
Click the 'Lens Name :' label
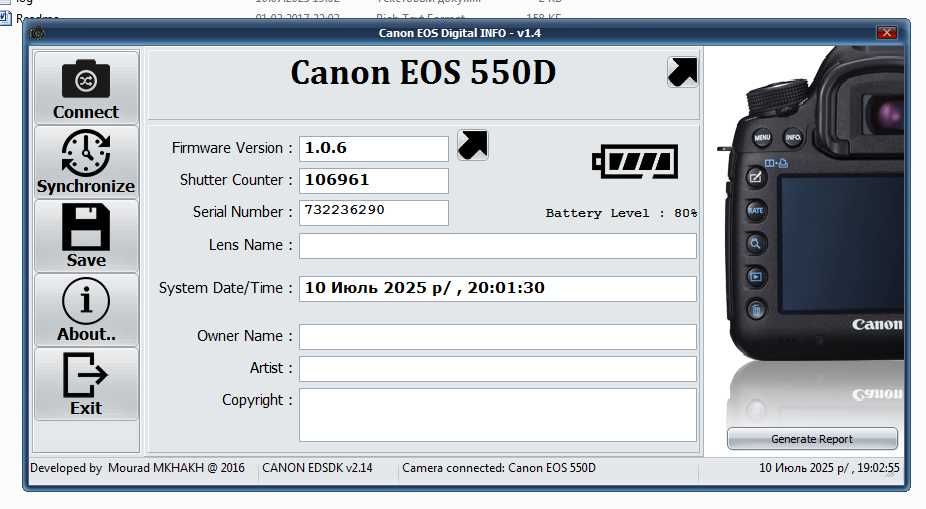click(250, 245)
